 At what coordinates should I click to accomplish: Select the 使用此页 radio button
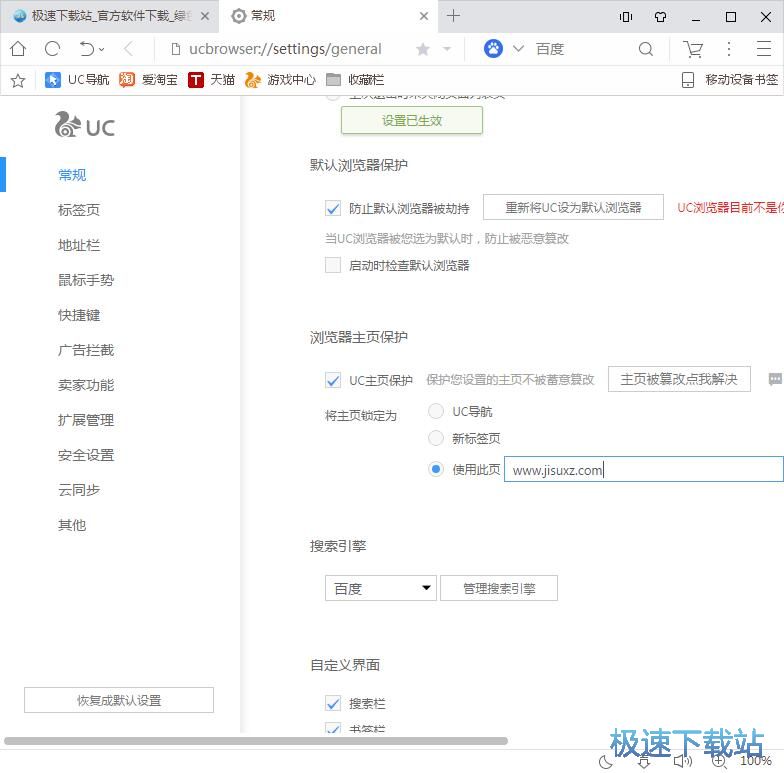pyautogui.click(x=436, y=469)
